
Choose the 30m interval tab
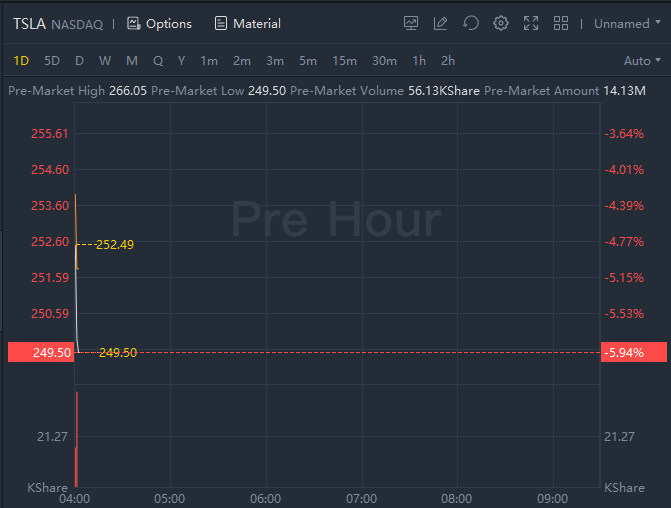coord(384,61)
